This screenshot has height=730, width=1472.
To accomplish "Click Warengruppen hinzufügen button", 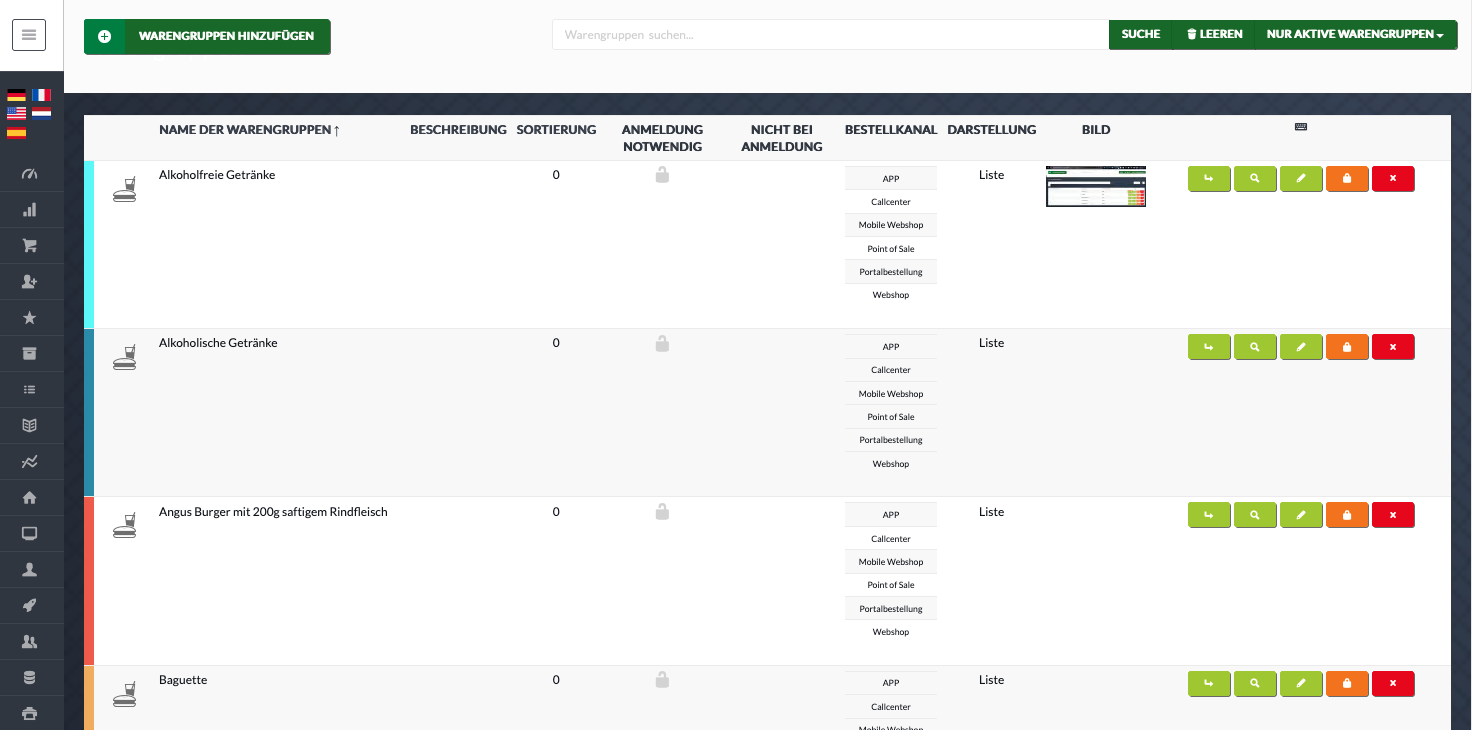I will pos(207,36).
